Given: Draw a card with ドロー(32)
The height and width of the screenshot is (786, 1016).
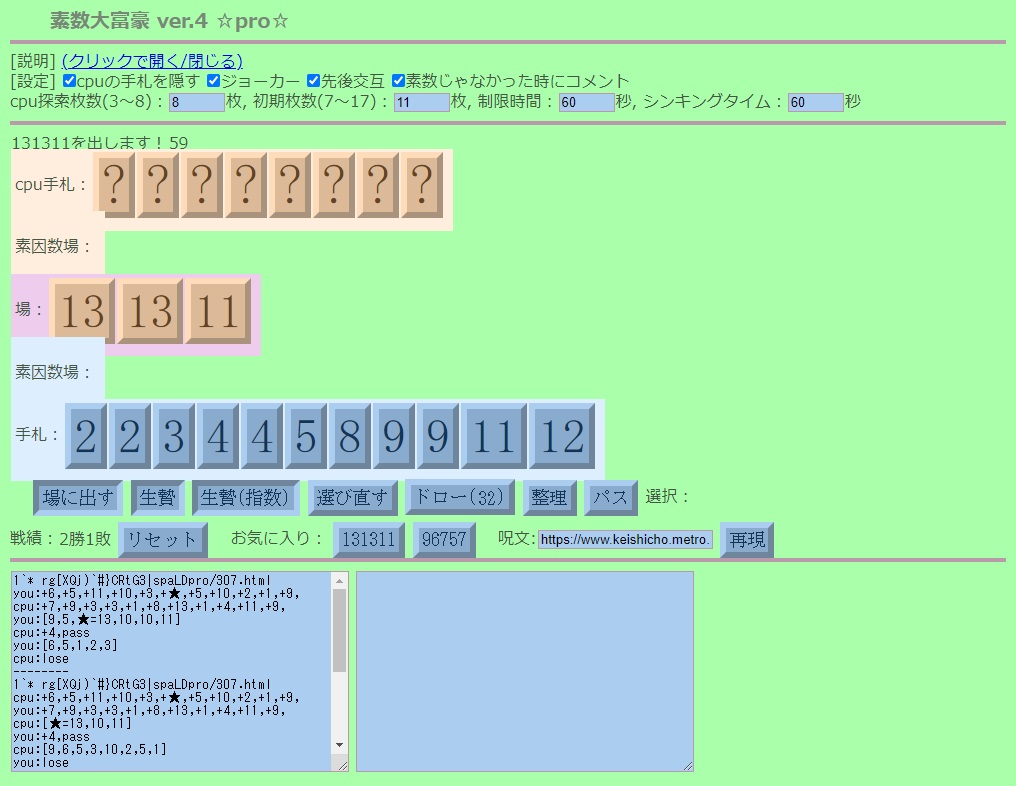Looking at the screenshot, I should (459, 498).
